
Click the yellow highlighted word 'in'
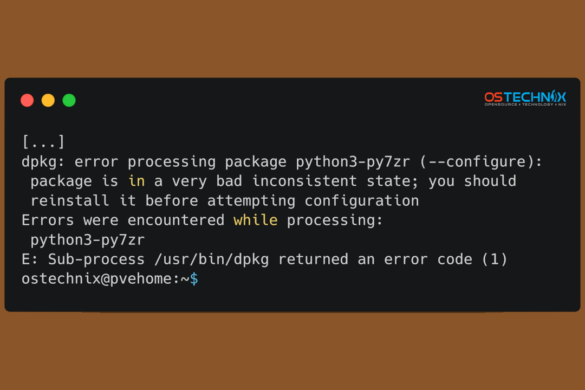click(x=137, y=181)
